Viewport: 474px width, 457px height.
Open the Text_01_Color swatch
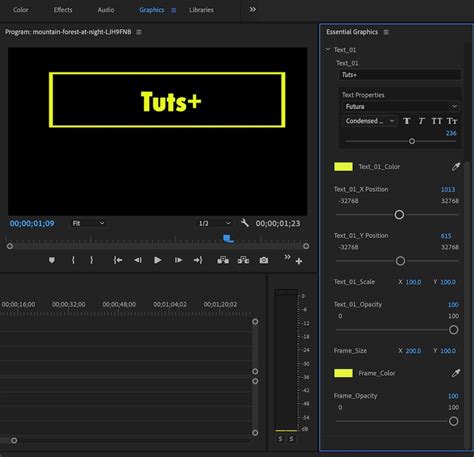343,167
